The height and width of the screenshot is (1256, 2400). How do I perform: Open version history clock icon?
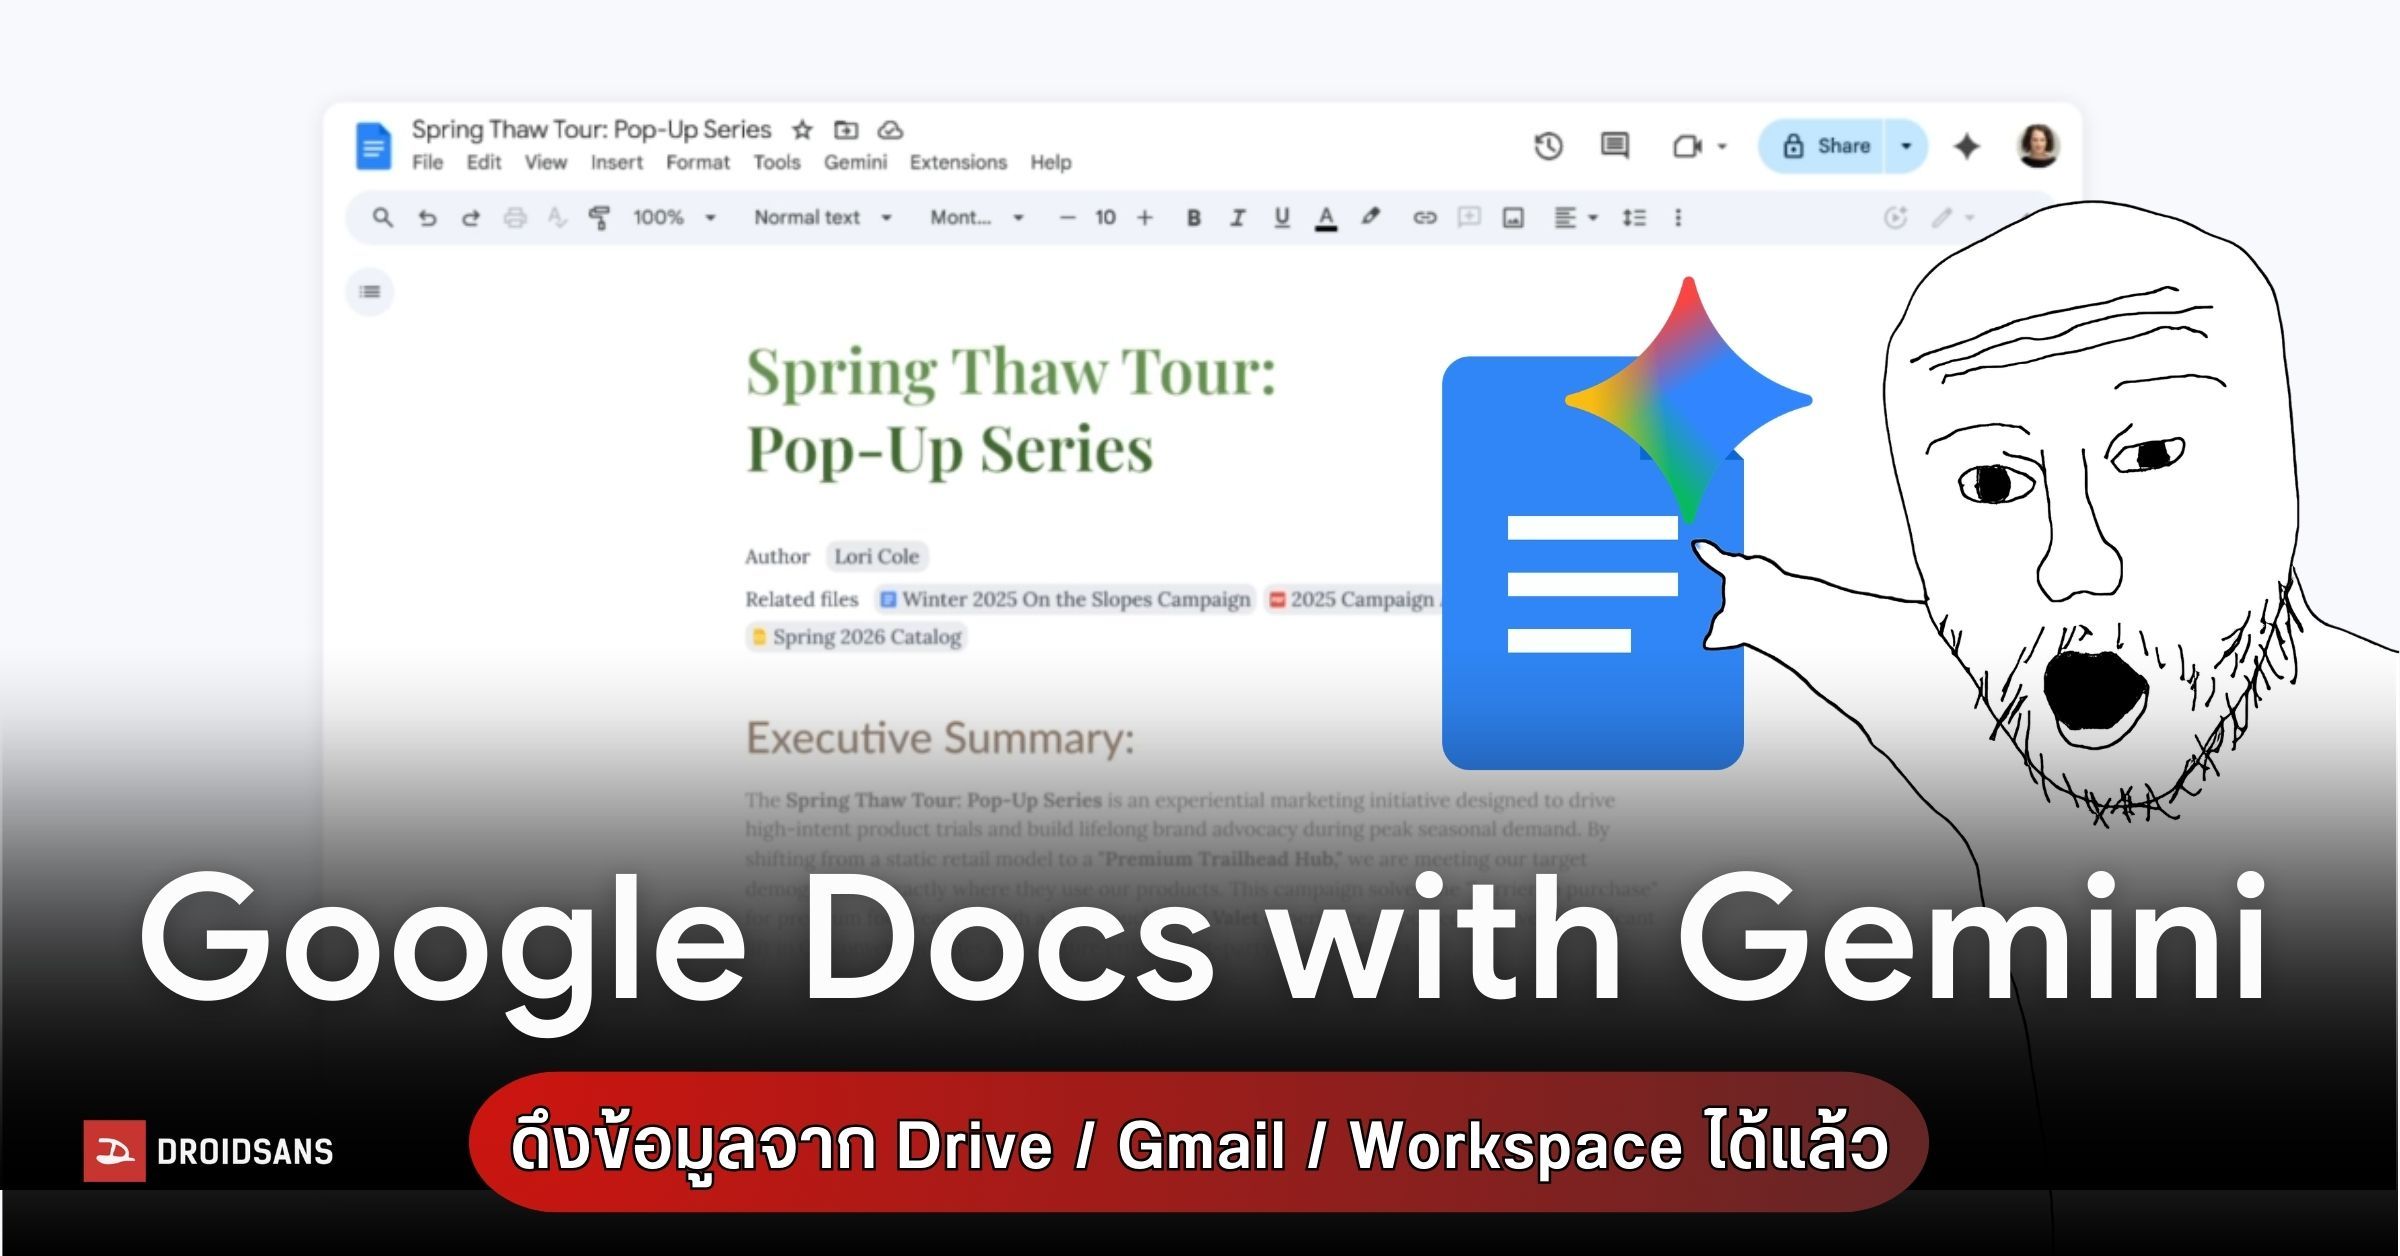pyautogui.click(x=1548, y=146)
